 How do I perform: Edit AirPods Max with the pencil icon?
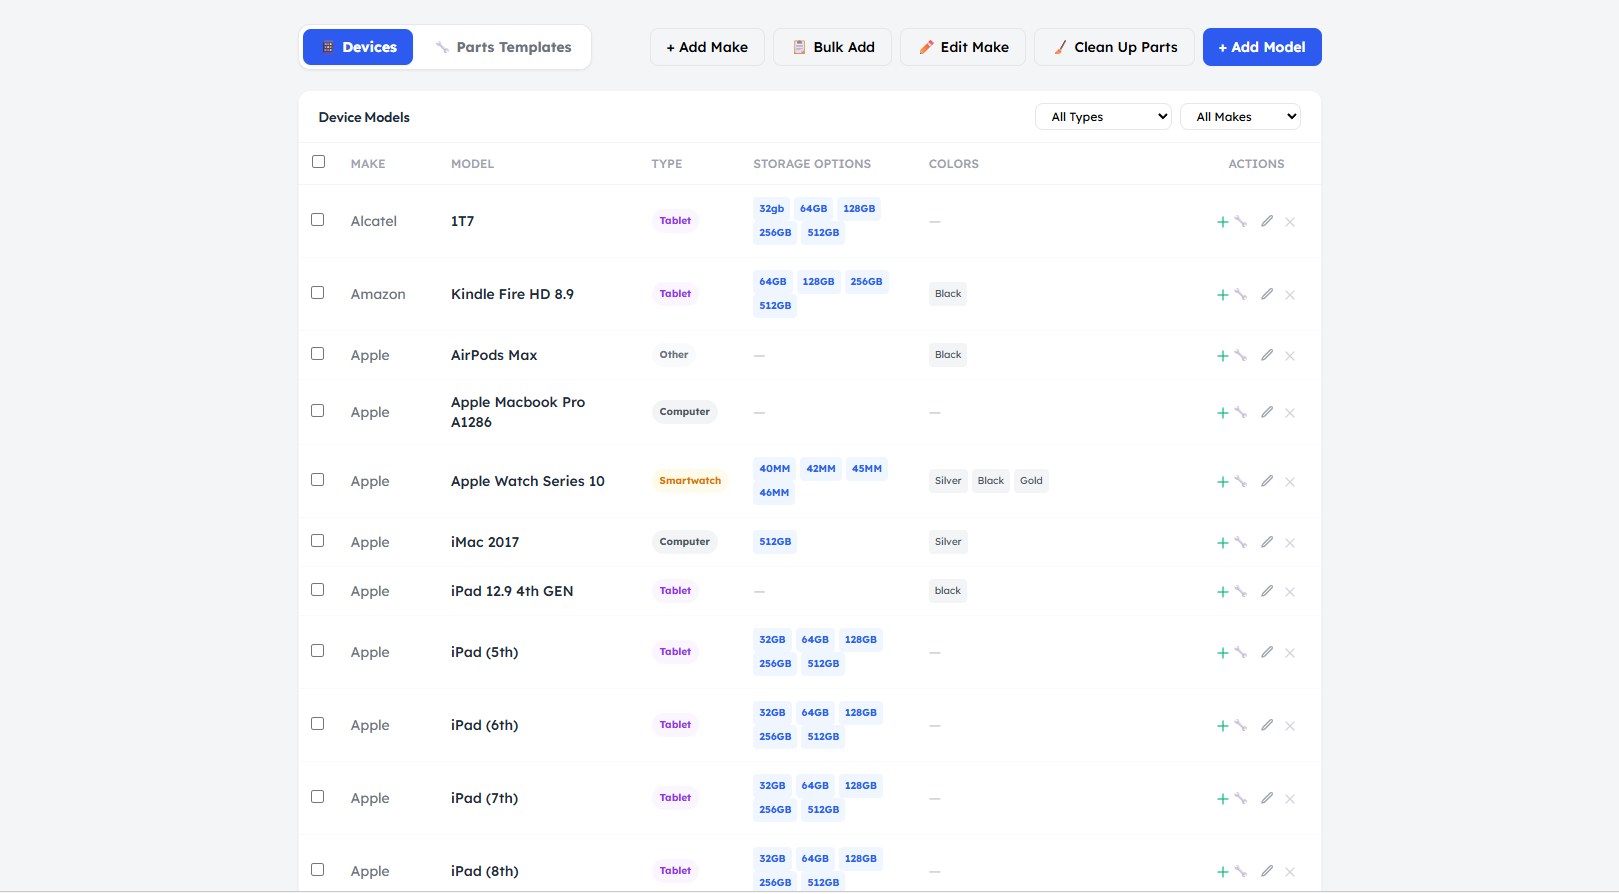[x=1267, y=355]
